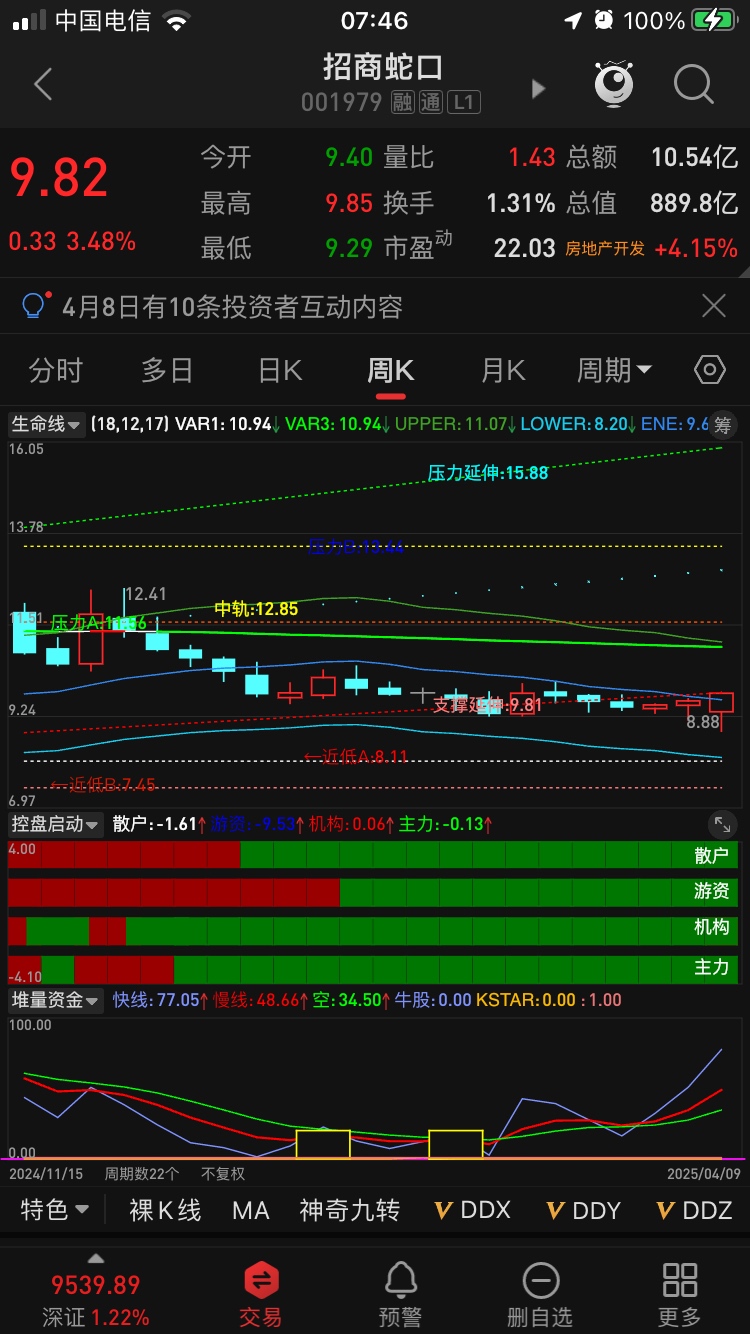Screen dimensions: 750x1334
Task: Tap the 深证 index 9539.89 ticker
Action: (95, 1300)
